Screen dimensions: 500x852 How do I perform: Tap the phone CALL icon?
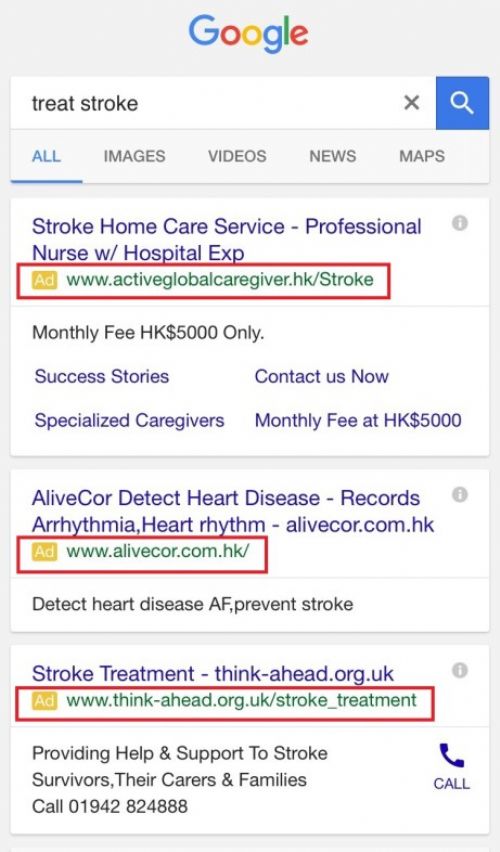click(x=452, y=767)
